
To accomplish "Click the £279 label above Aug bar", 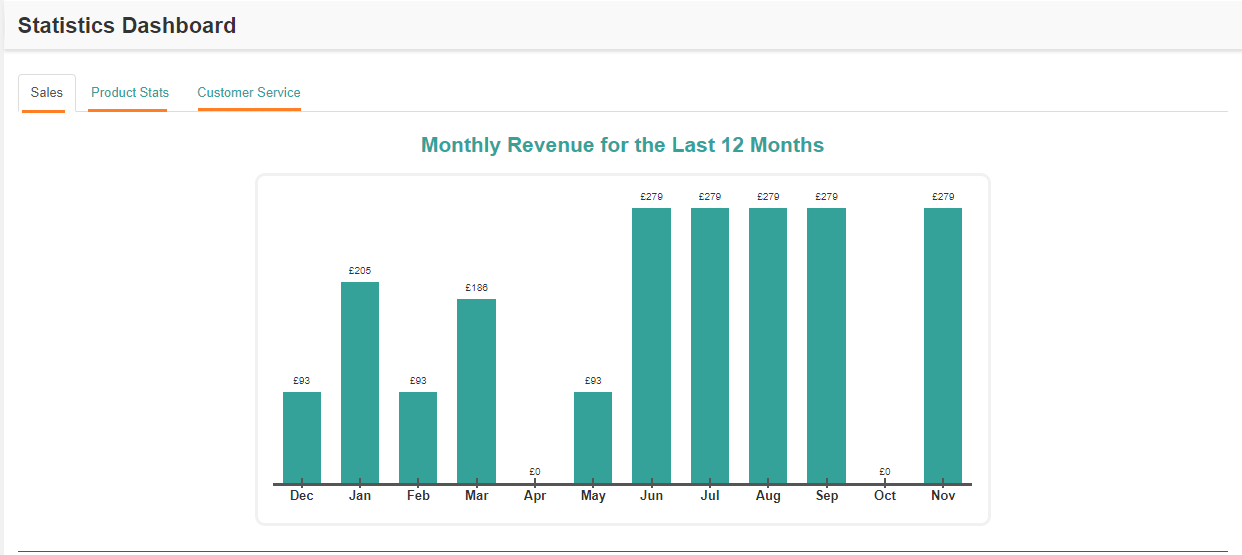I will tap(768, 197).
